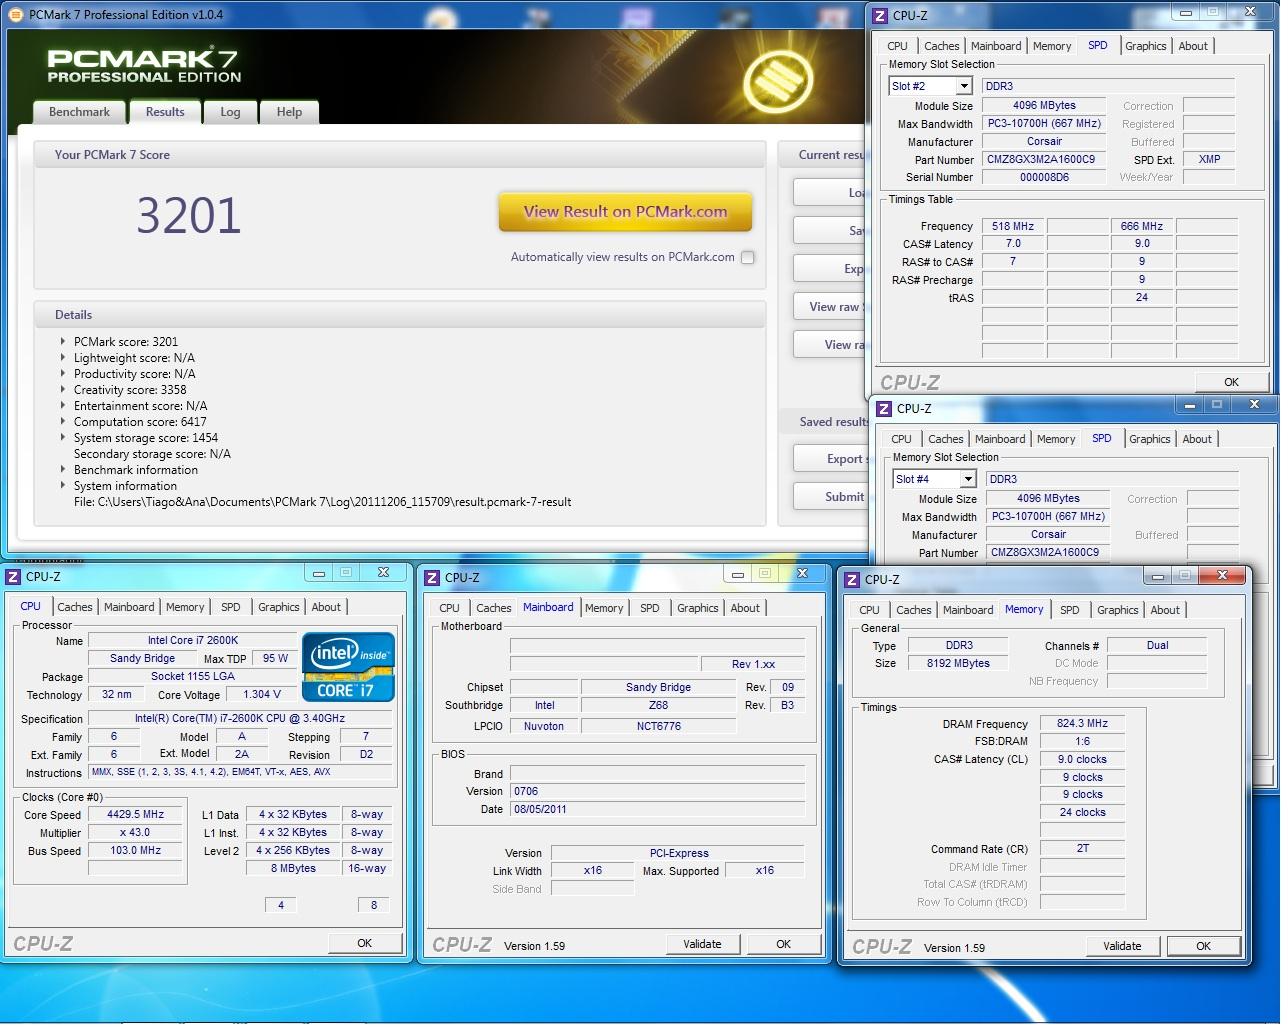Click the large 3201 score number

189,216
